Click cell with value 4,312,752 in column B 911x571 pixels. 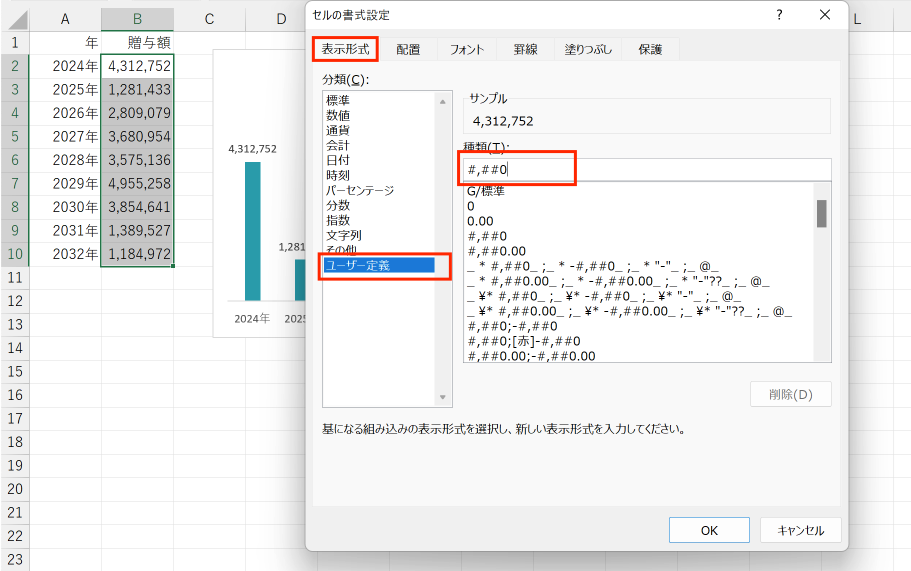click(137, 66)
